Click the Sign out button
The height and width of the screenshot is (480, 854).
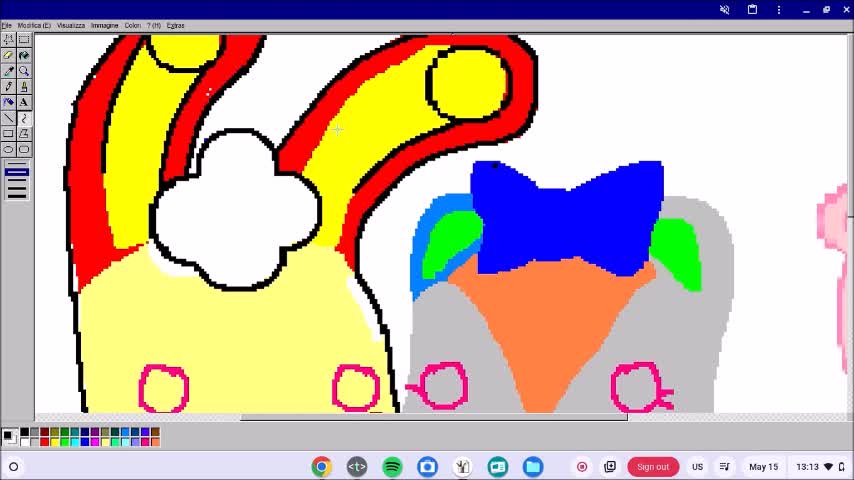(x=653, y=467)
